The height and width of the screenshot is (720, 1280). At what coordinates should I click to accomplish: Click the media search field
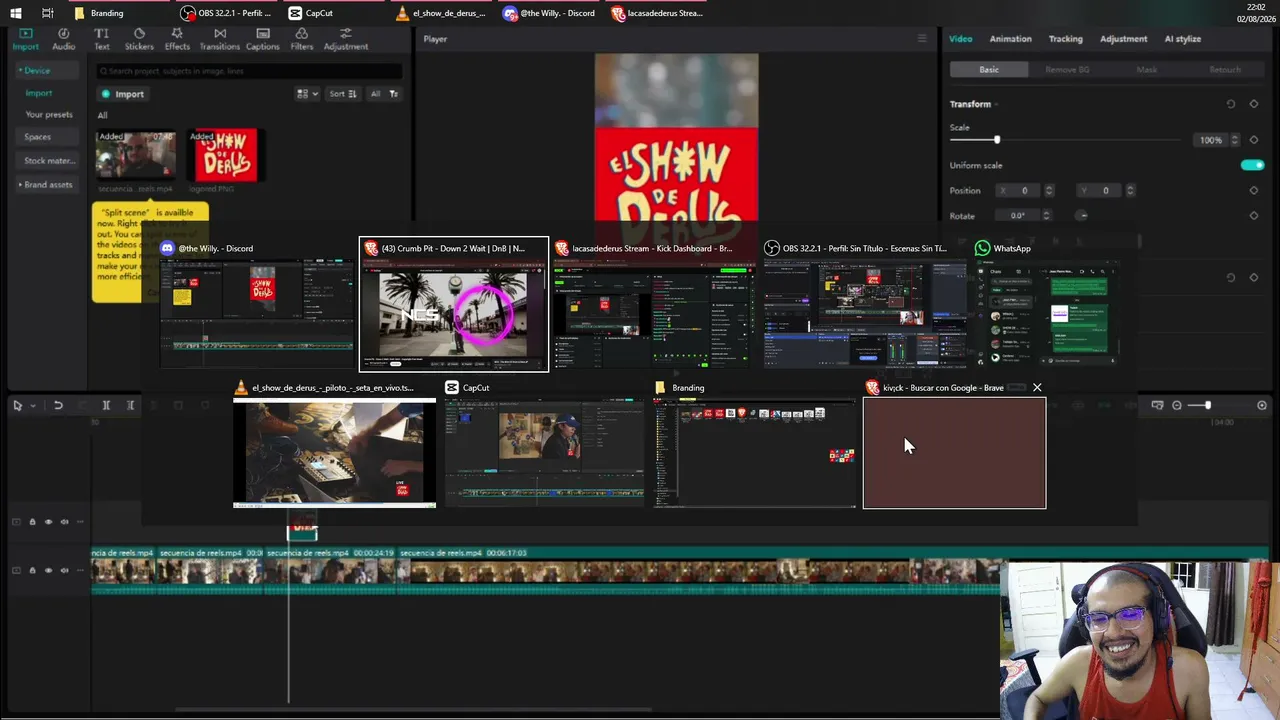coord(250,71)
